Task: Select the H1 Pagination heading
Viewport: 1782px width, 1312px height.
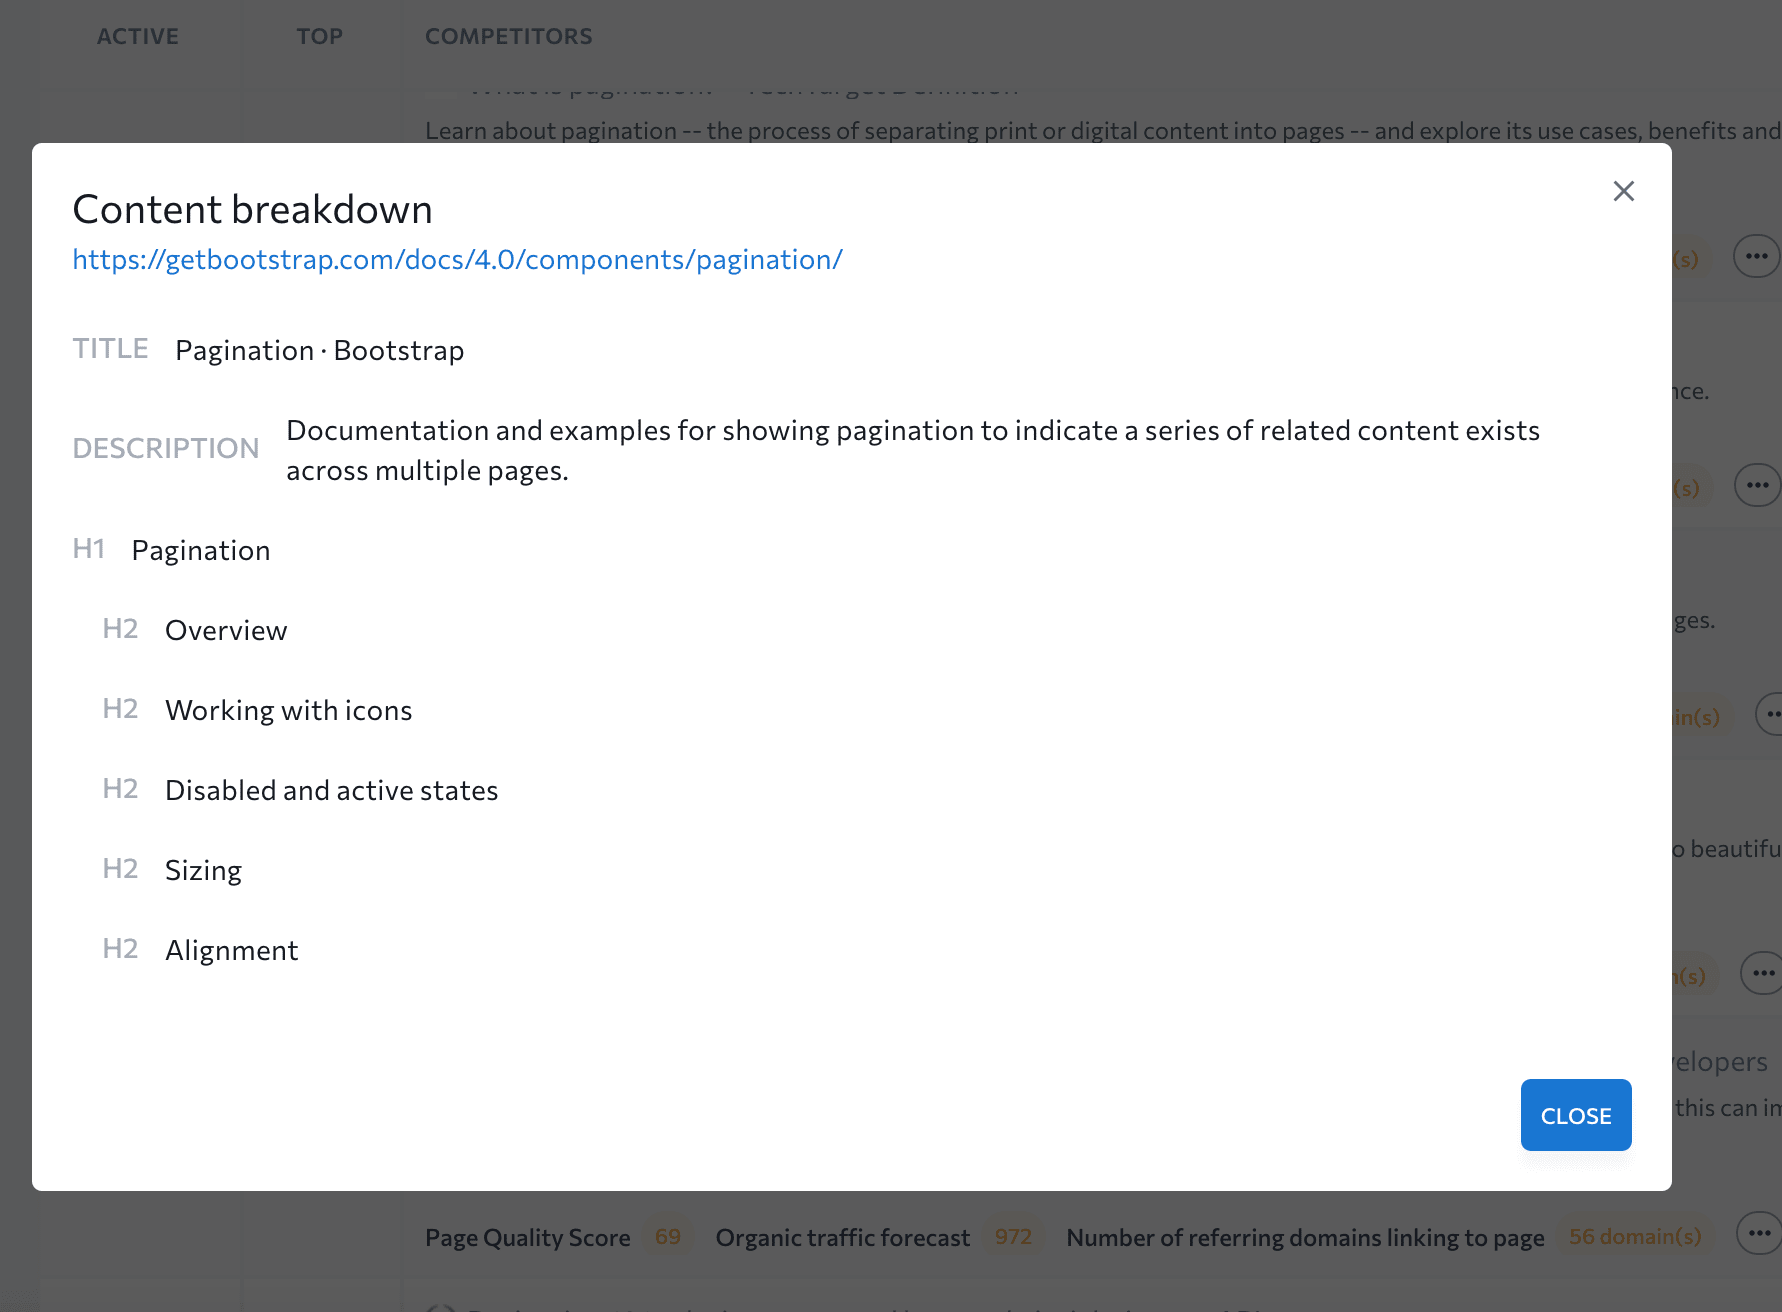Action: click(200, 551)
